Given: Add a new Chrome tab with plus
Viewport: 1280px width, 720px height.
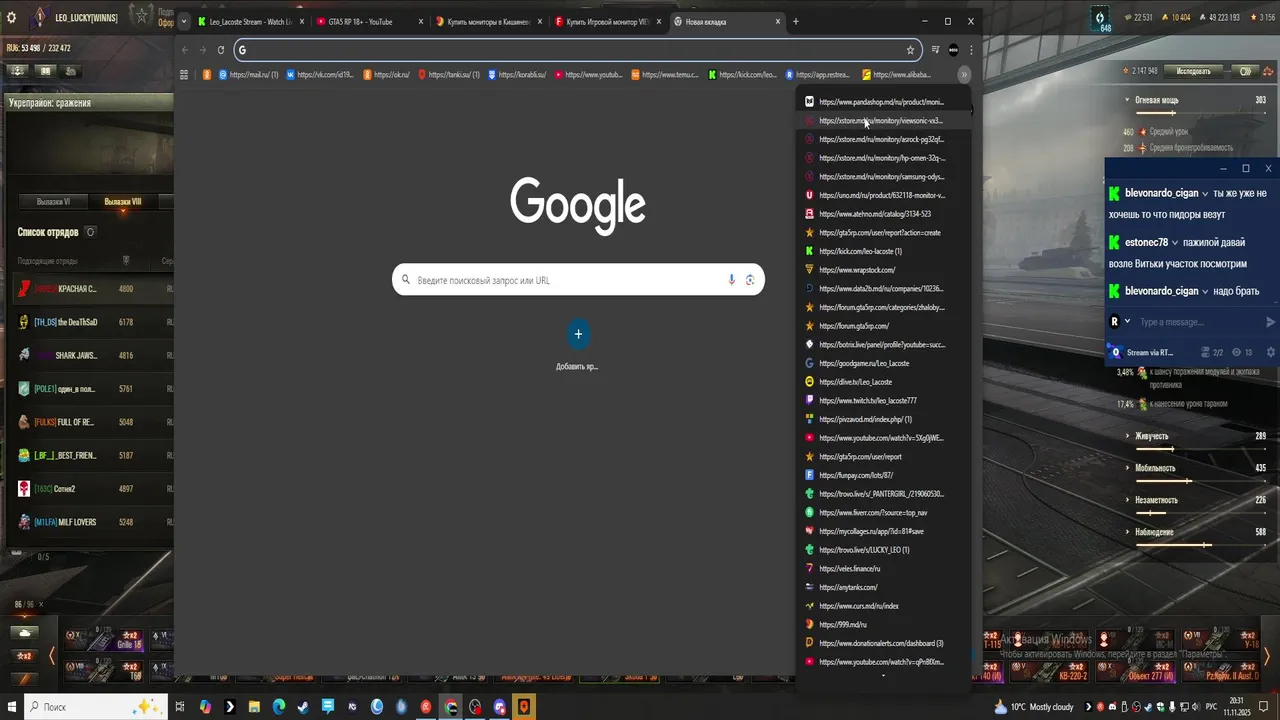Looking at the screenshot, I should coord(796,21).
